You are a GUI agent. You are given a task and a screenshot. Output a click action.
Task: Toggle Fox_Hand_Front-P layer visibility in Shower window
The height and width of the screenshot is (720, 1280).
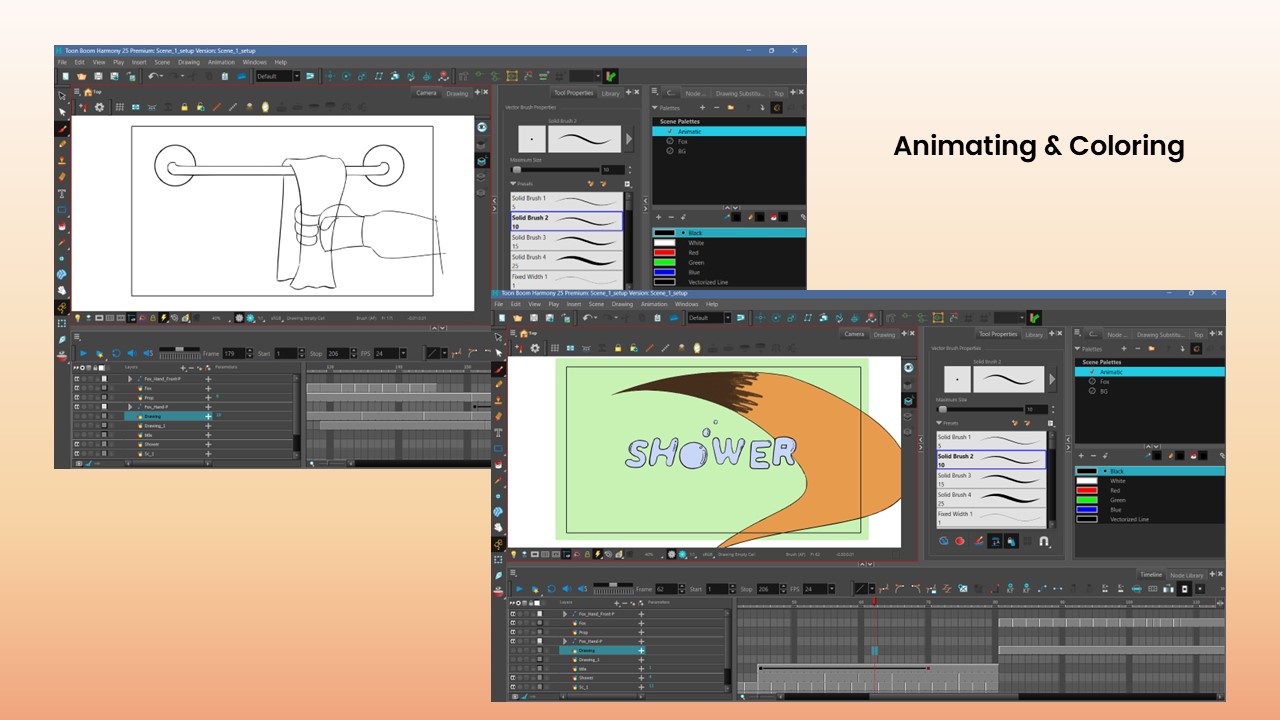coord(513,614)
